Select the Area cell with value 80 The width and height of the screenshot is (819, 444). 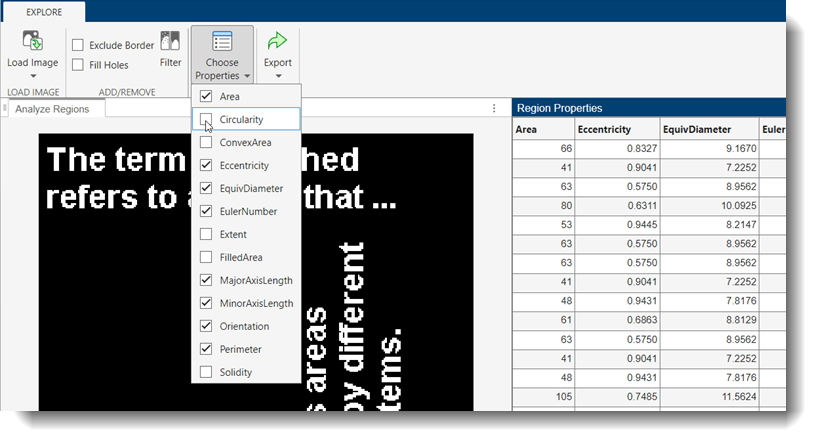[x=543, y=206]
